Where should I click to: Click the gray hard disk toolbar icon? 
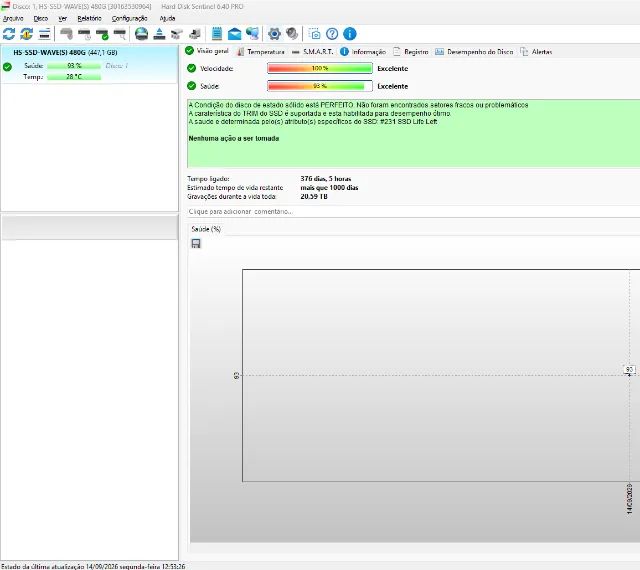tap(66, 34)
